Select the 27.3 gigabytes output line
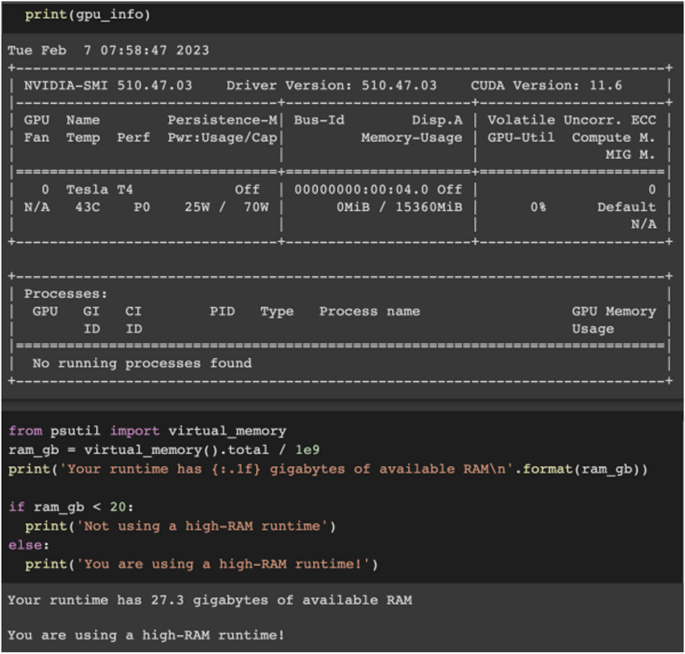The height and width of the screenshot is (654, 685). (209, 600)
